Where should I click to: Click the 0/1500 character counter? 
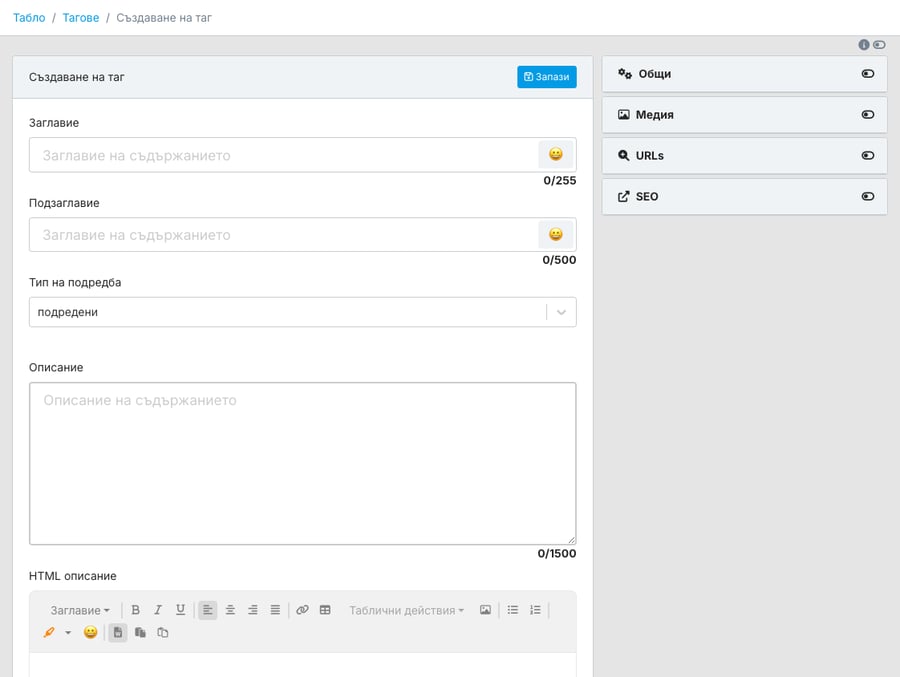tap(557, 553)
